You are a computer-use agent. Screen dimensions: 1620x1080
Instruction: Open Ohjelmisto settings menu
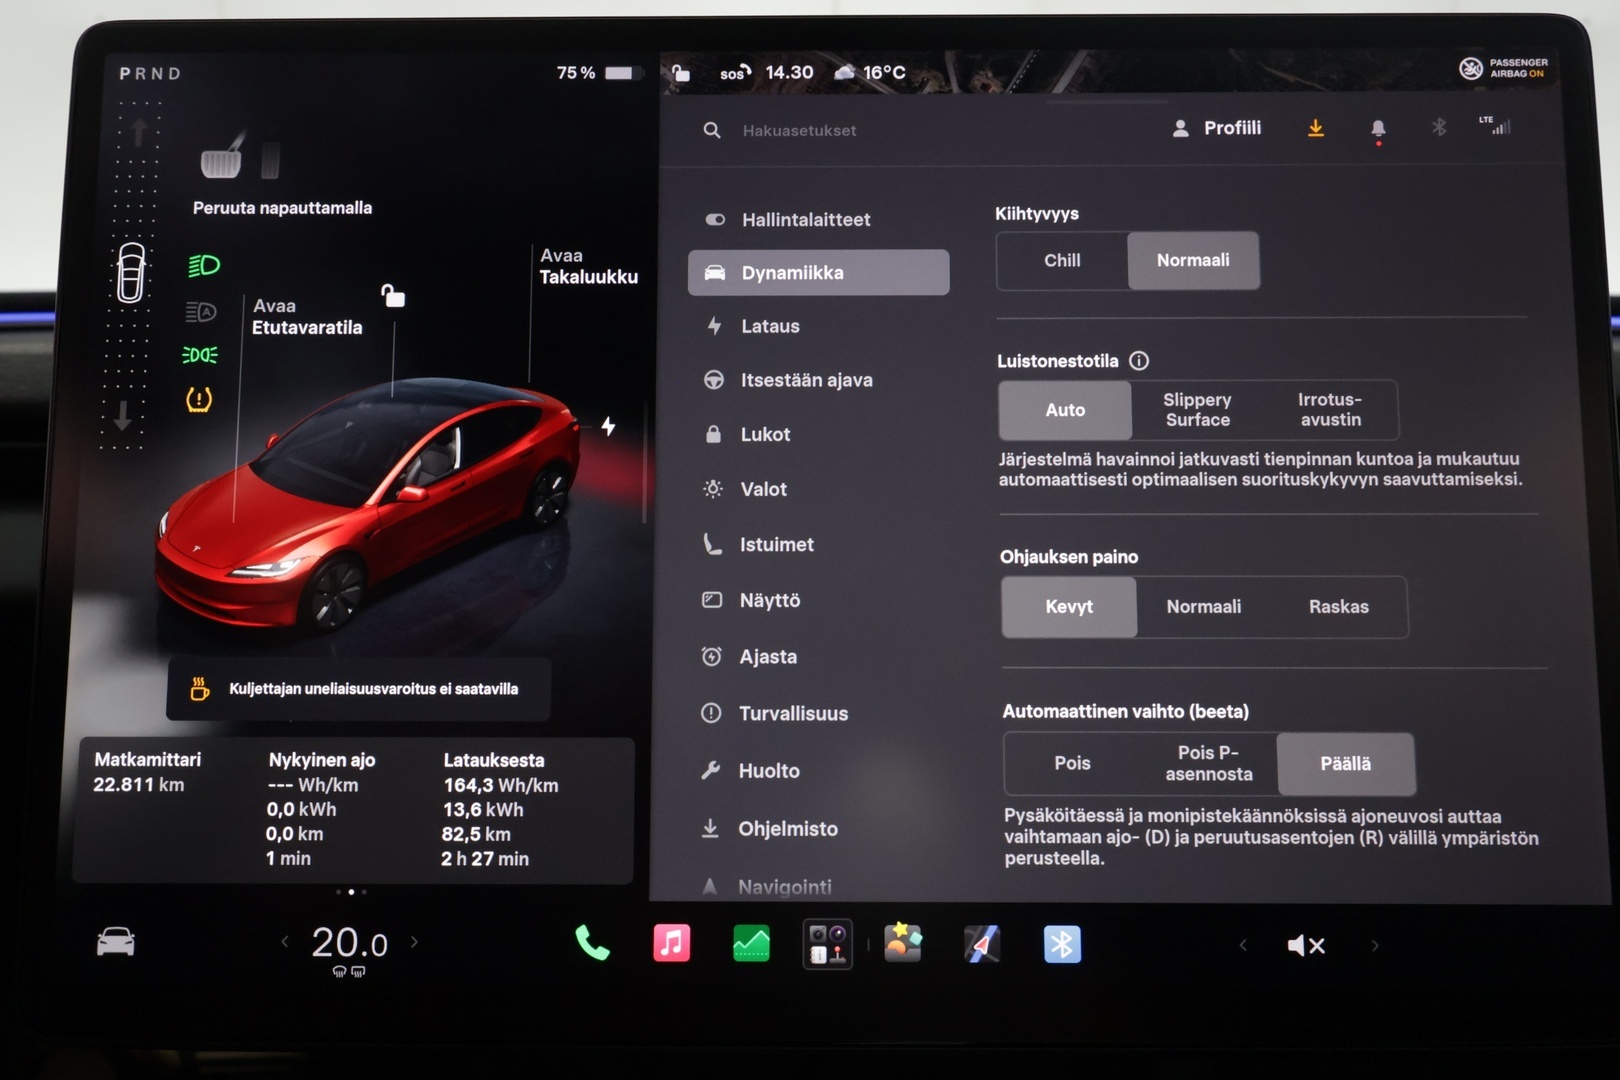(x=818, y=828)
